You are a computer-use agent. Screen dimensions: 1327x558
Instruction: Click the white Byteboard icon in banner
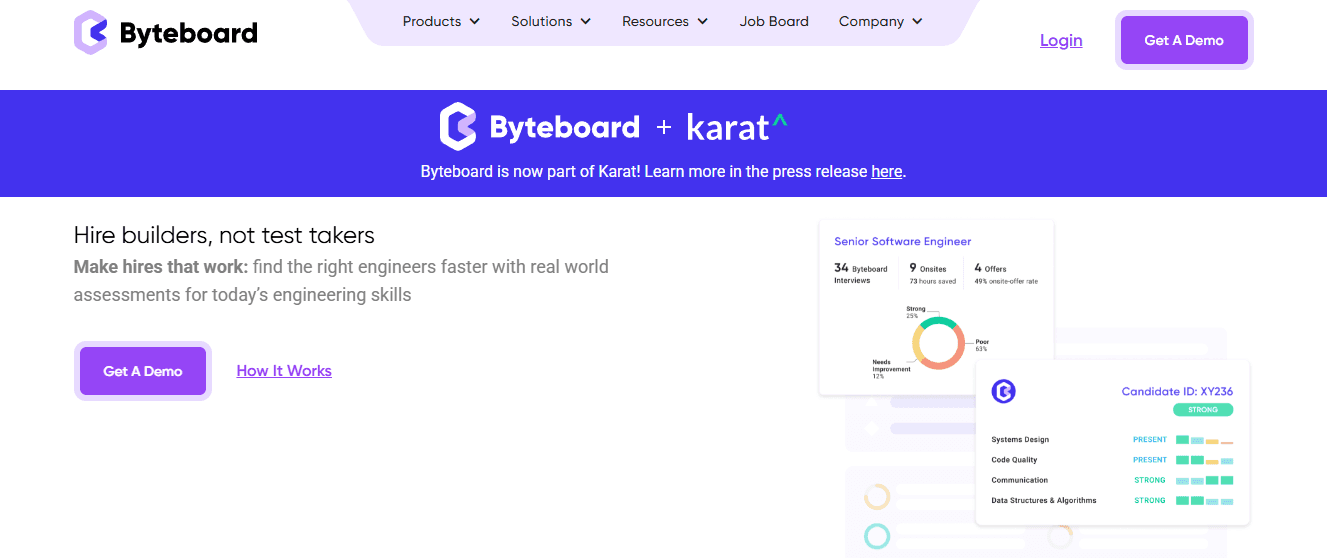click(458, 127)
